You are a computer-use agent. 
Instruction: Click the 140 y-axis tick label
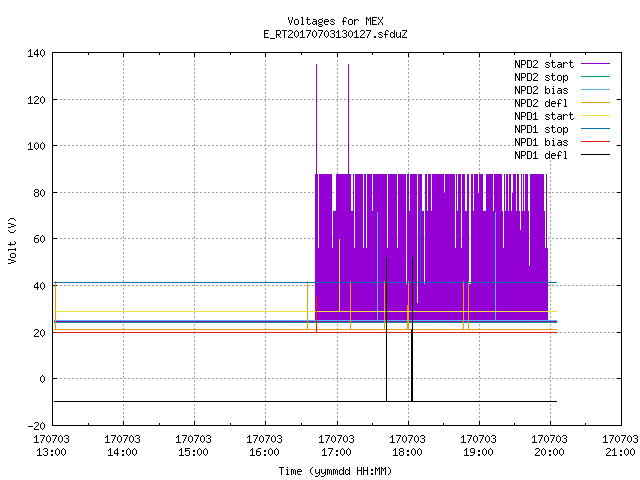tap(36, 53)
